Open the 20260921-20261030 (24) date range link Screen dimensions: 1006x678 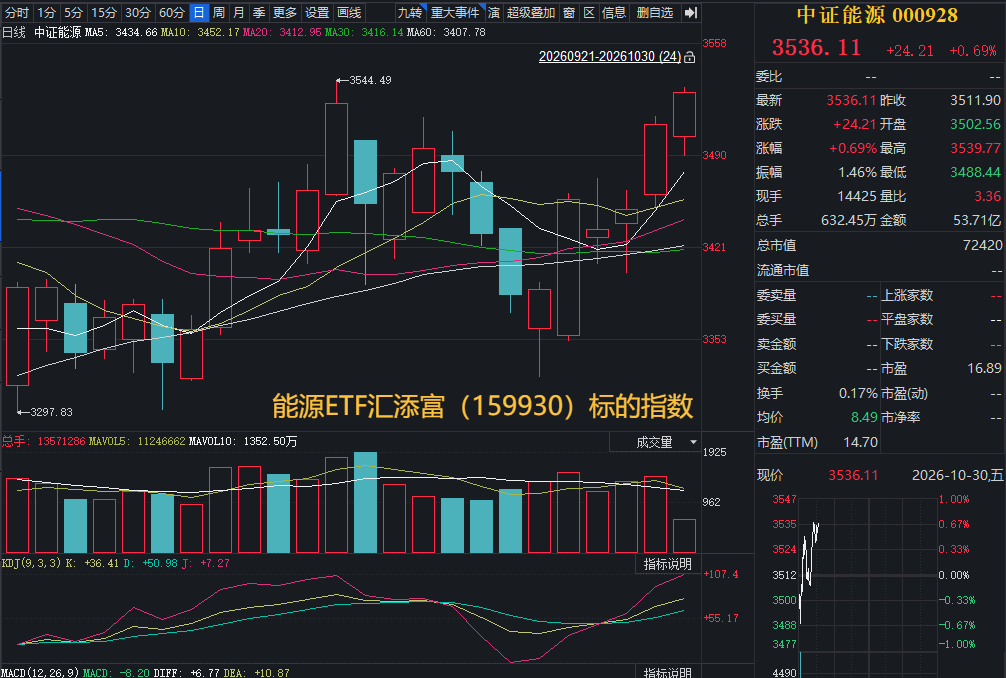[x=610, y=56]
